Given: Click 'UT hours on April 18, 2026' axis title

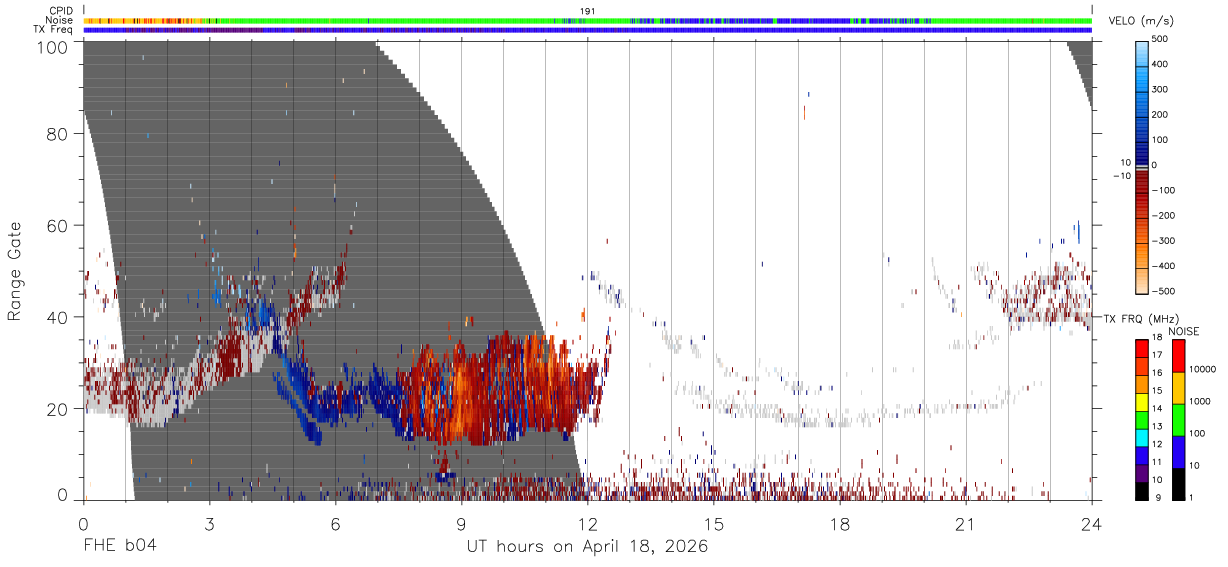Looking at the screenshot, I should click(x=587, y=547).
